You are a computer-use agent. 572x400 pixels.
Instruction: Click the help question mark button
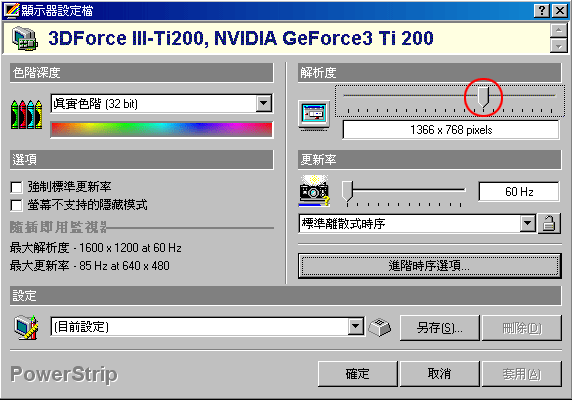coord(542,11)
